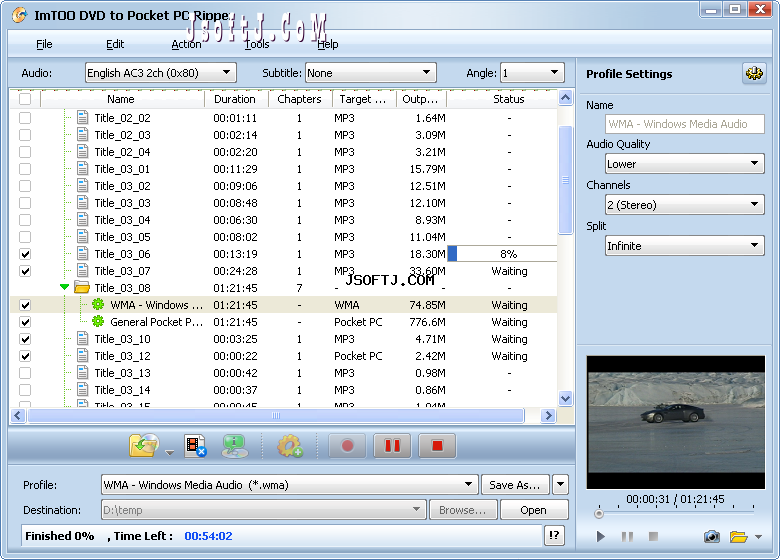The height and width of the screenshot is (560, 780).
Task: Collapse the Title_03_08 tree node
Action: (64, 287)
